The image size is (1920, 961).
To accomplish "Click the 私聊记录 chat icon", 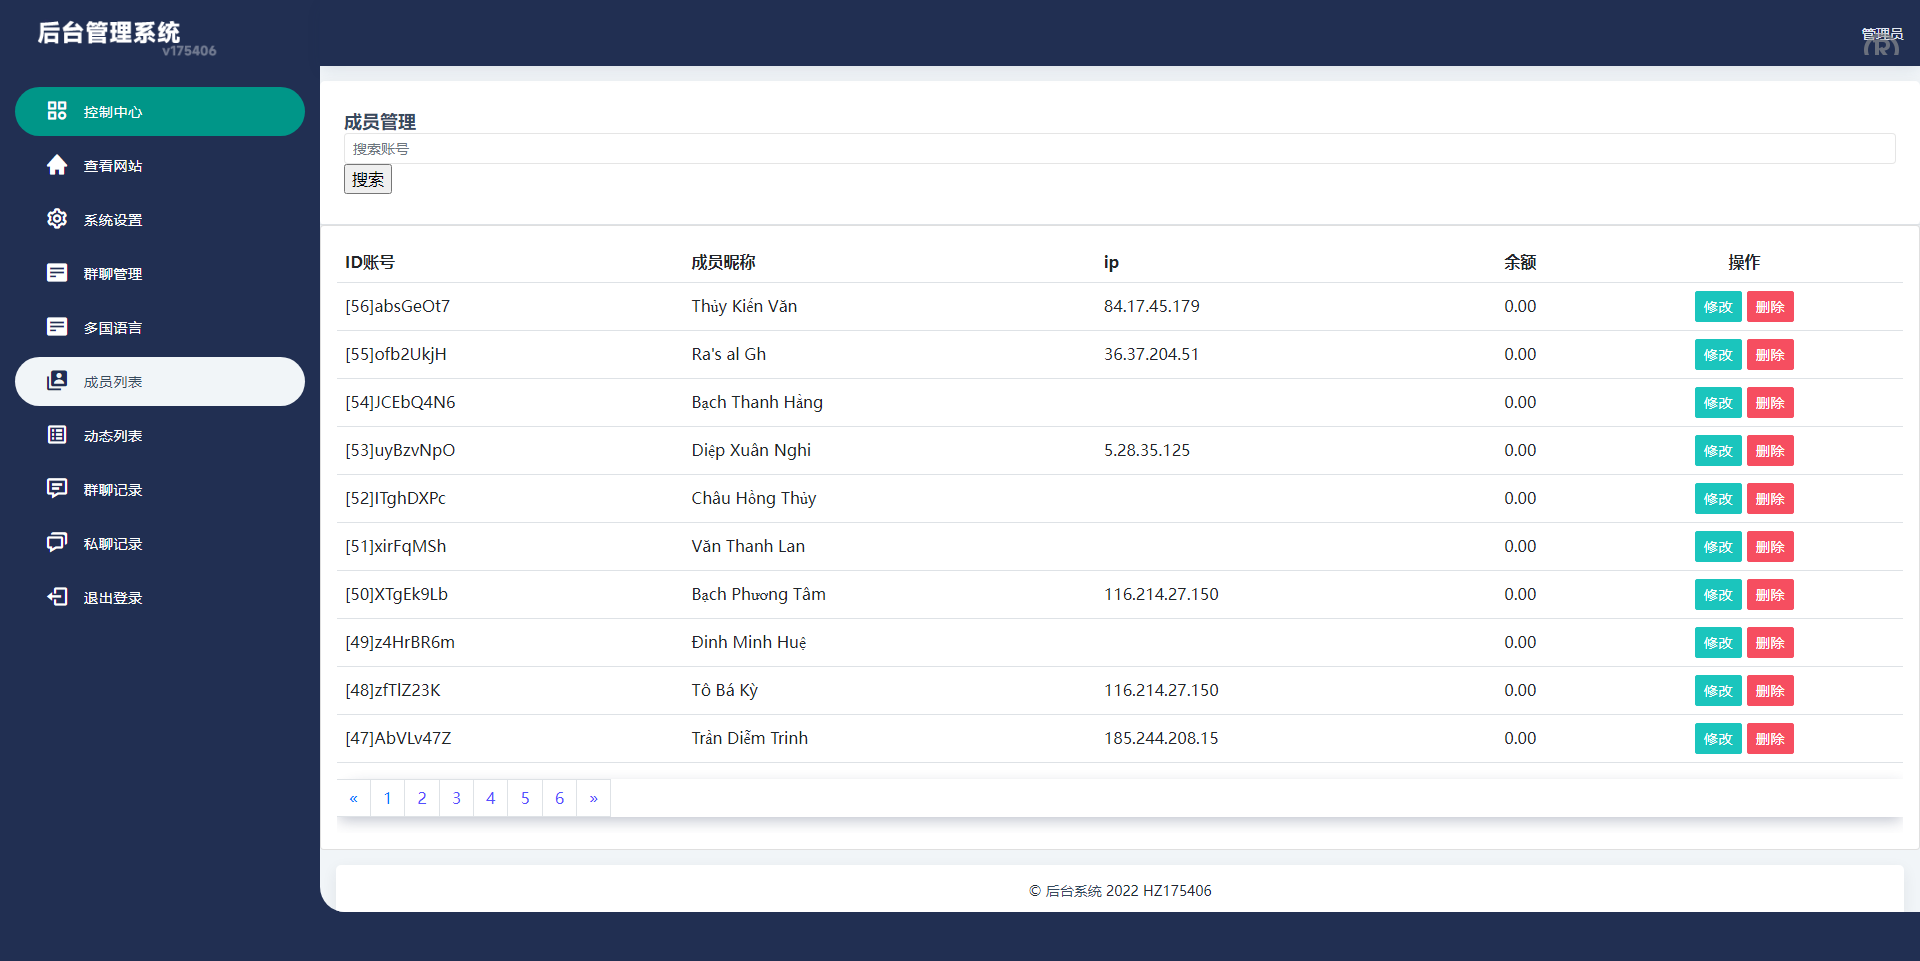I will [x=57, y=543].
